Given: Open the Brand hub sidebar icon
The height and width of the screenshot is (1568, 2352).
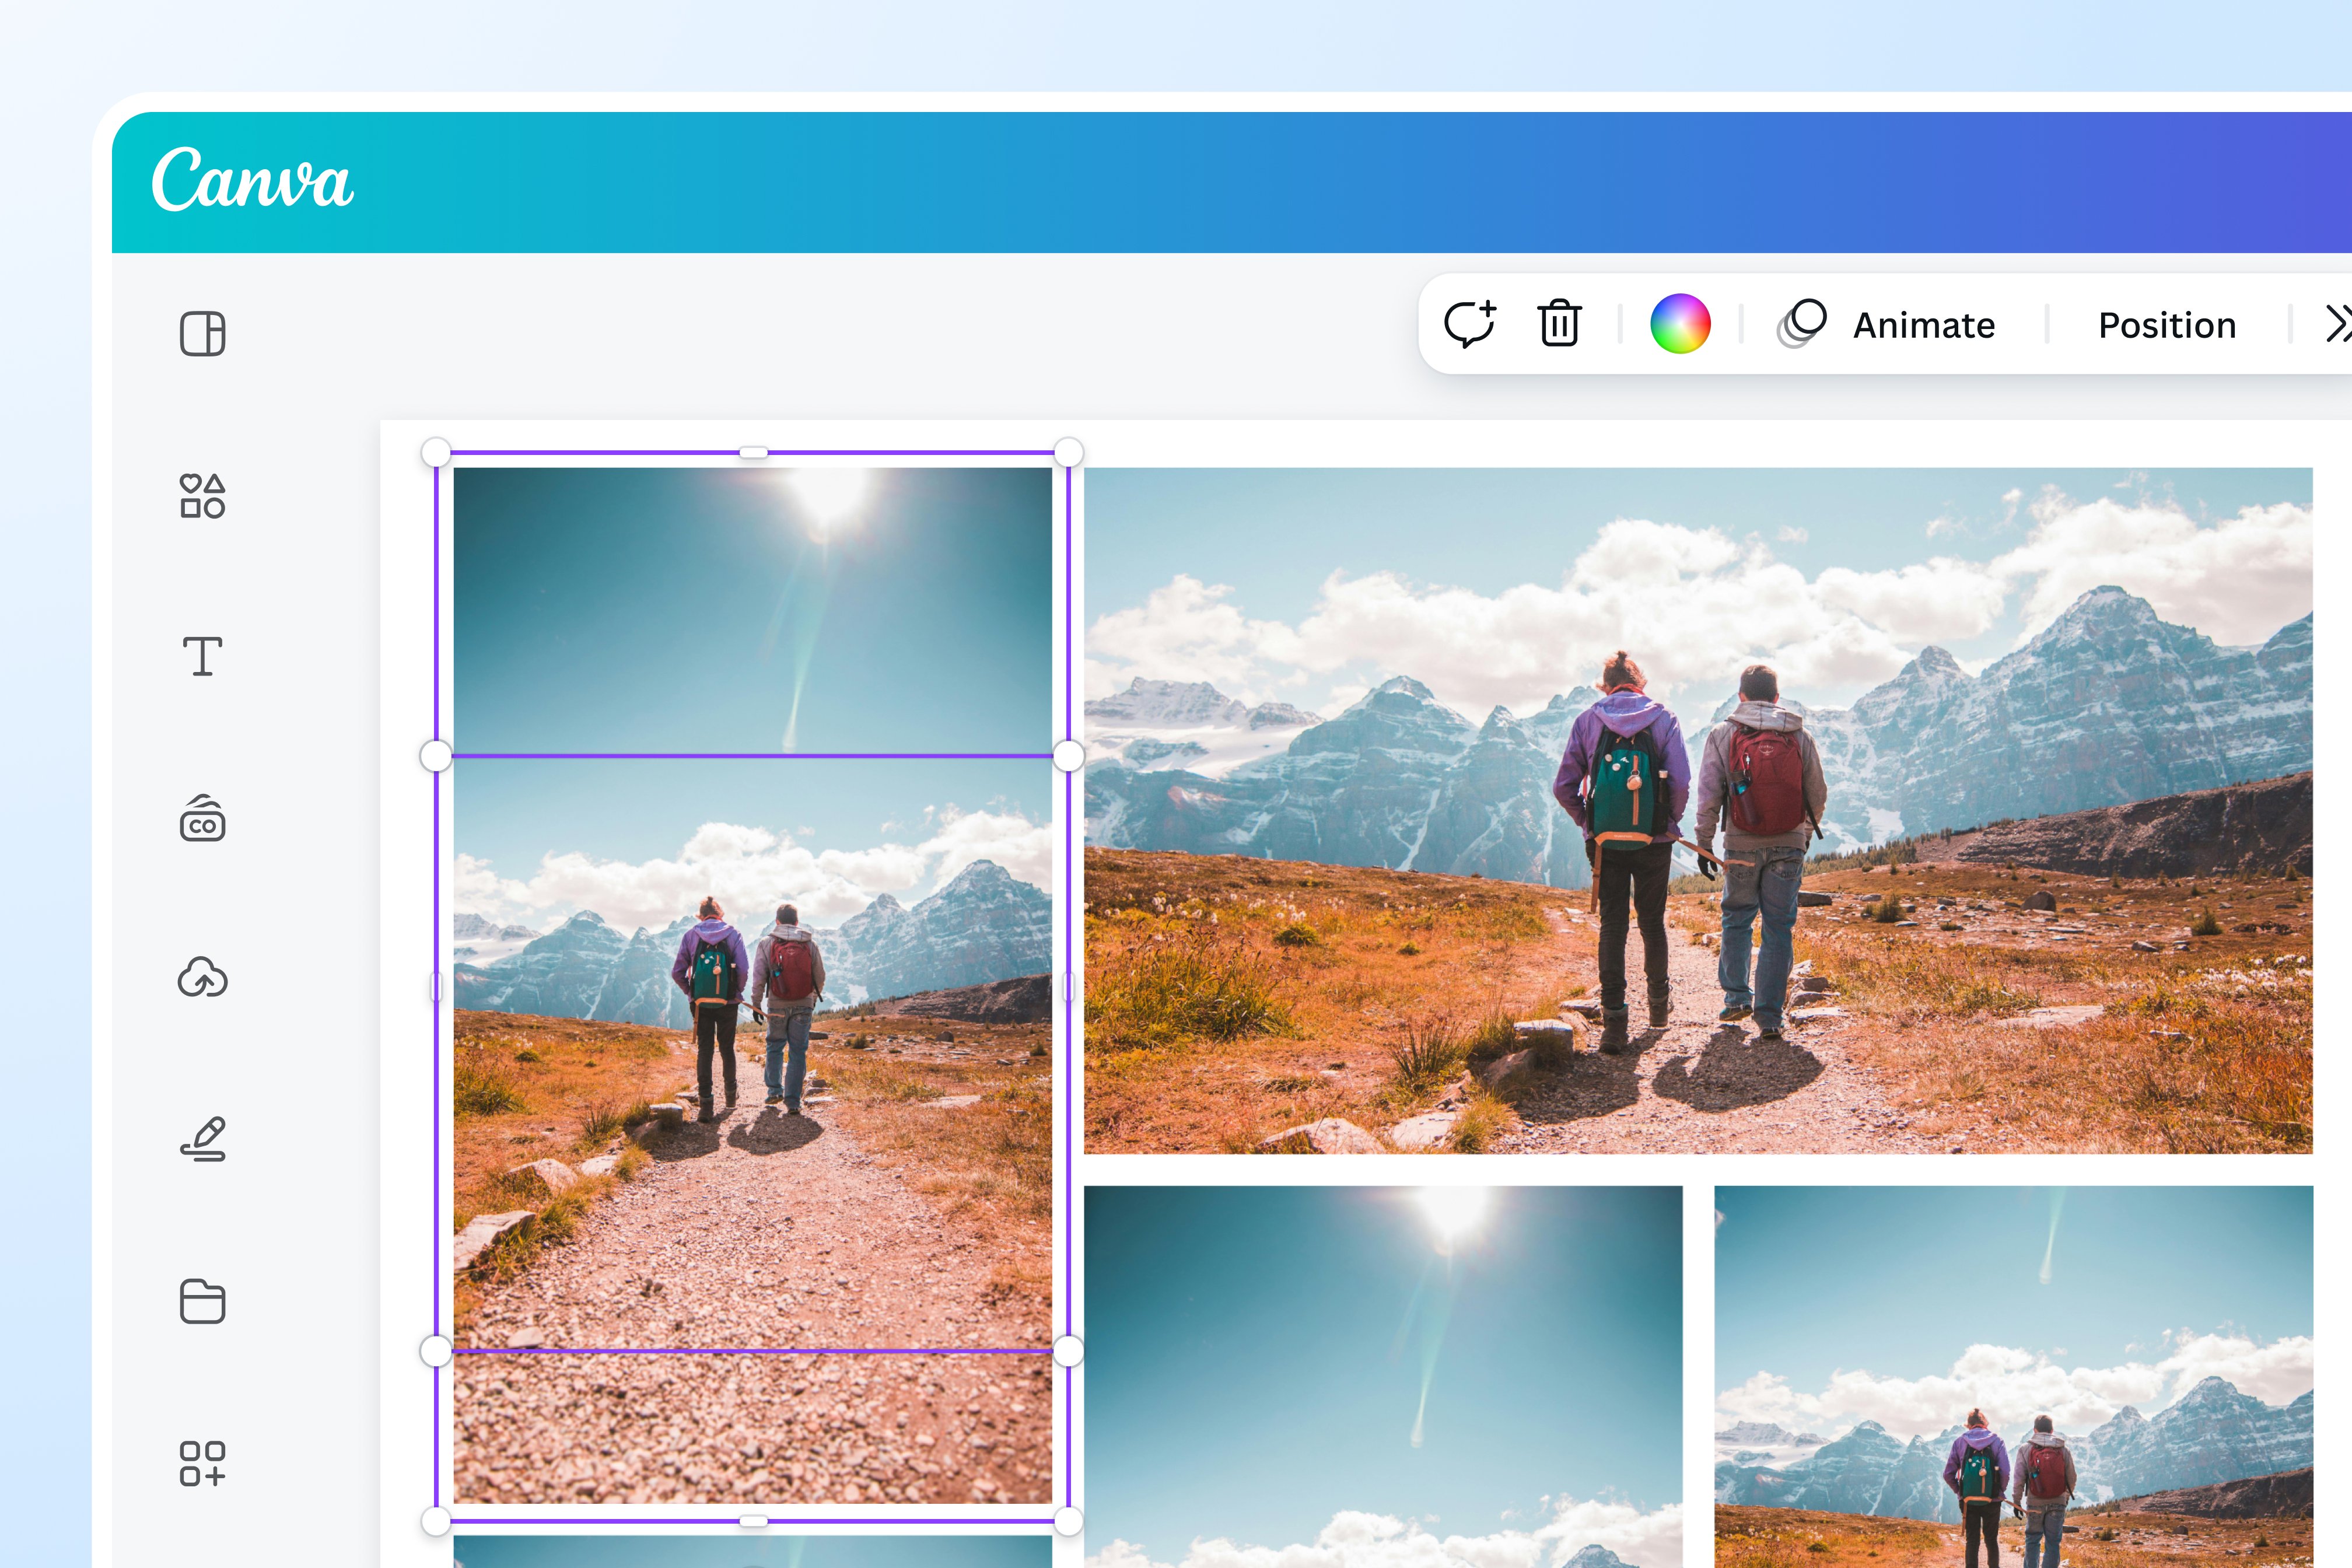Looking at the screenshot, I should point(202,819).
